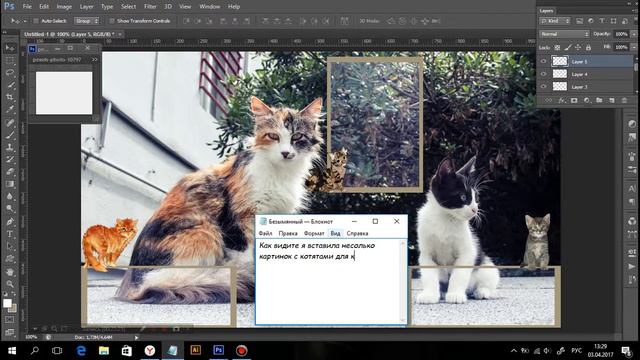The width and height of the screenshot is (640, 360).
Task: Open the Filter menu
Action: [150, 7]
